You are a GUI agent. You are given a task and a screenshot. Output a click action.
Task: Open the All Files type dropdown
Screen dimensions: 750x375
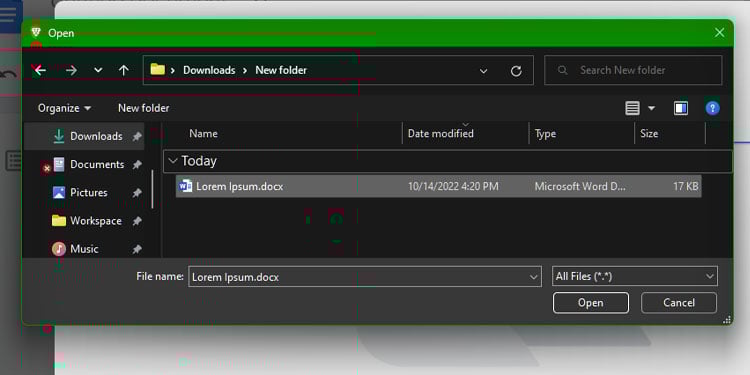coord(635,276)
